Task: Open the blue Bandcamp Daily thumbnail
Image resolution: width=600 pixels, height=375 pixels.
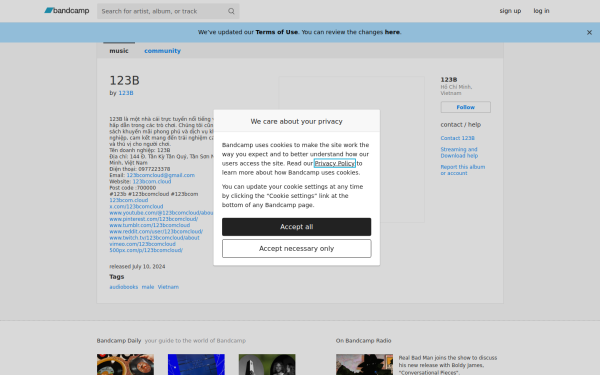Action: click(196, 364)
